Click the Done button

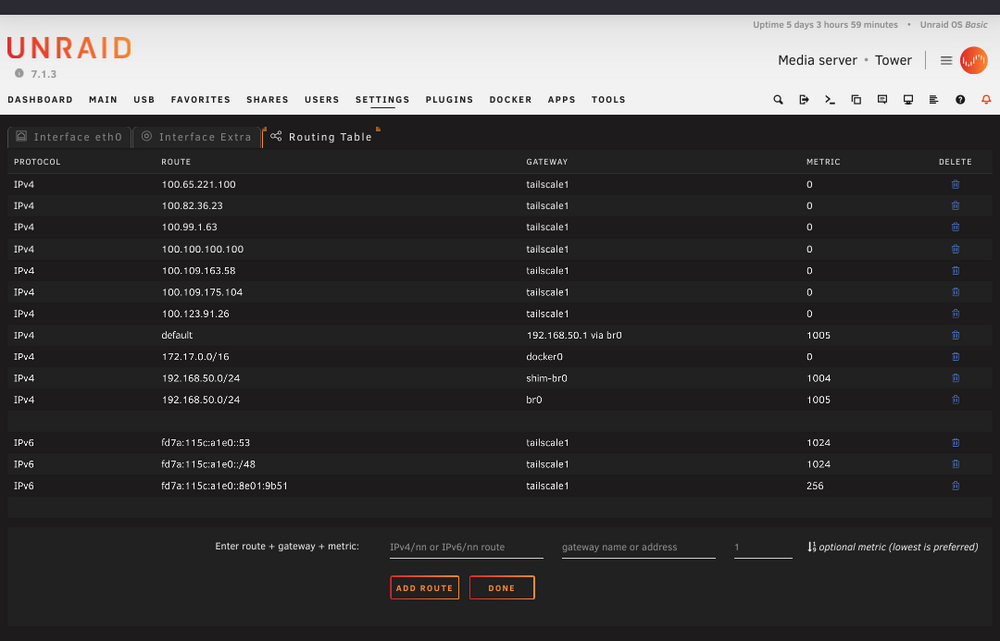[x=502, y=588]
